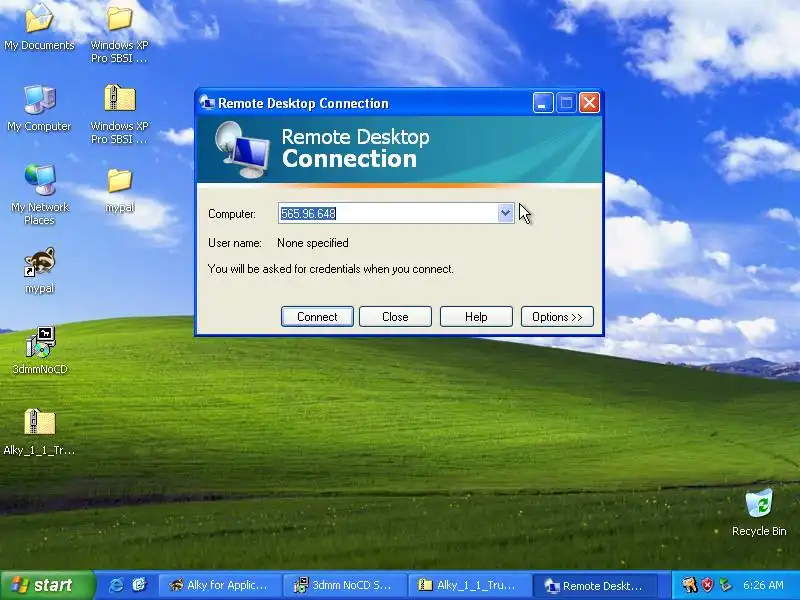Expand Options in Remote Desktop Connection
This screenshot has width=800, height=600.
[x=557, y=317]
